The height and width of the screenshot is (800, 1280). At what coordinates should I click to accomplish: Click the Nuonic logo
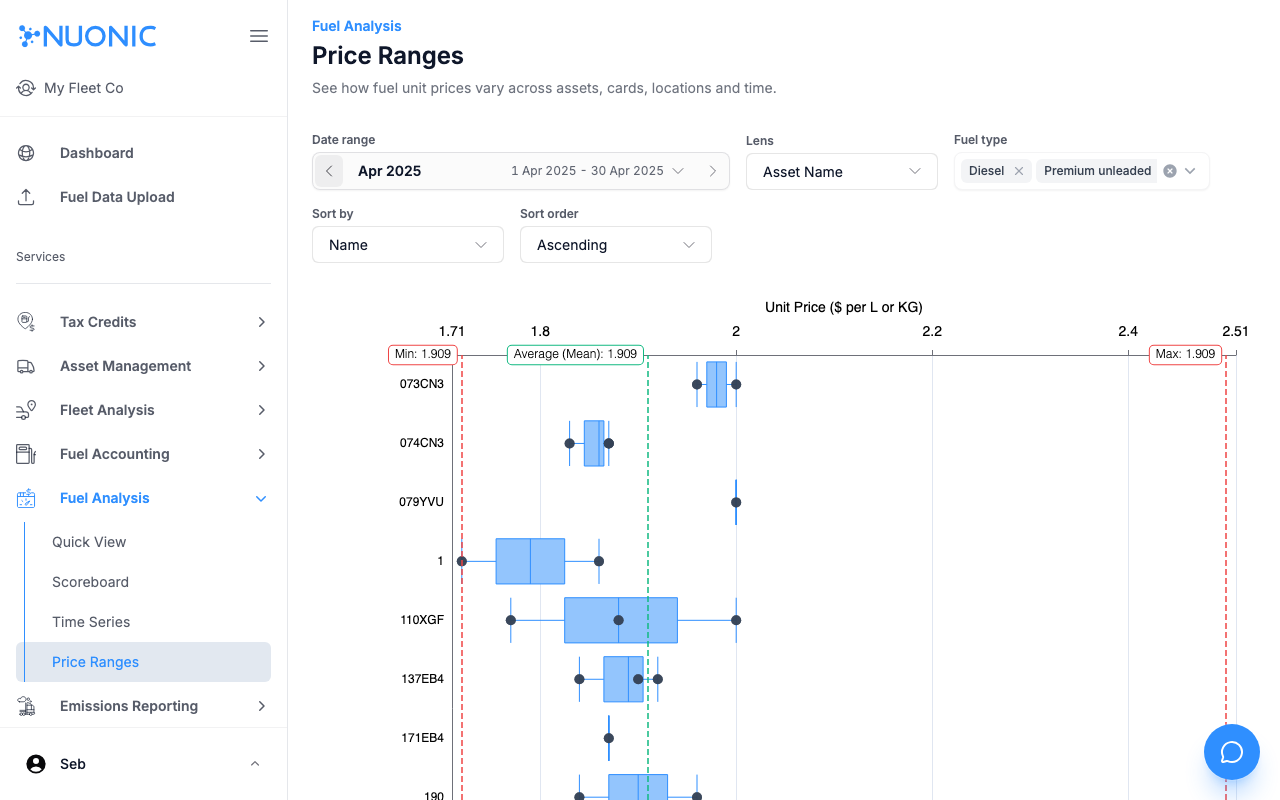[87, 36]
